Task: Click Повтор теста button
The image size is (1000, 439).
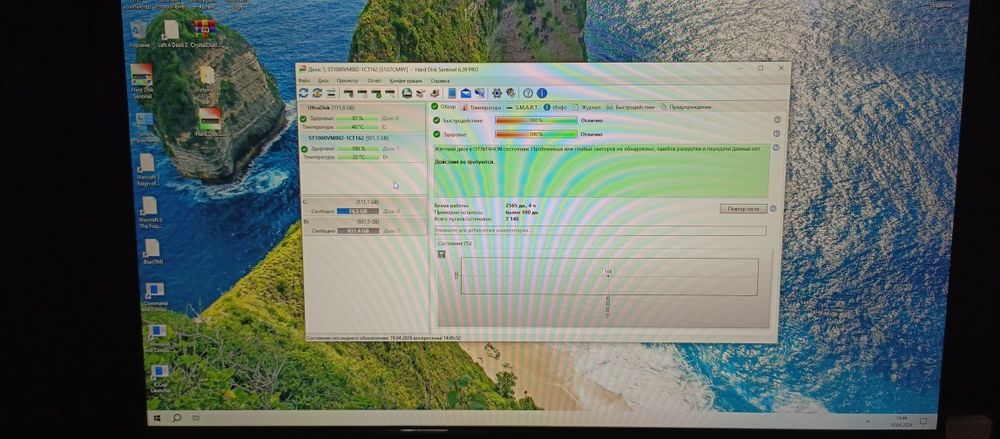Action: tap(743, 209)
